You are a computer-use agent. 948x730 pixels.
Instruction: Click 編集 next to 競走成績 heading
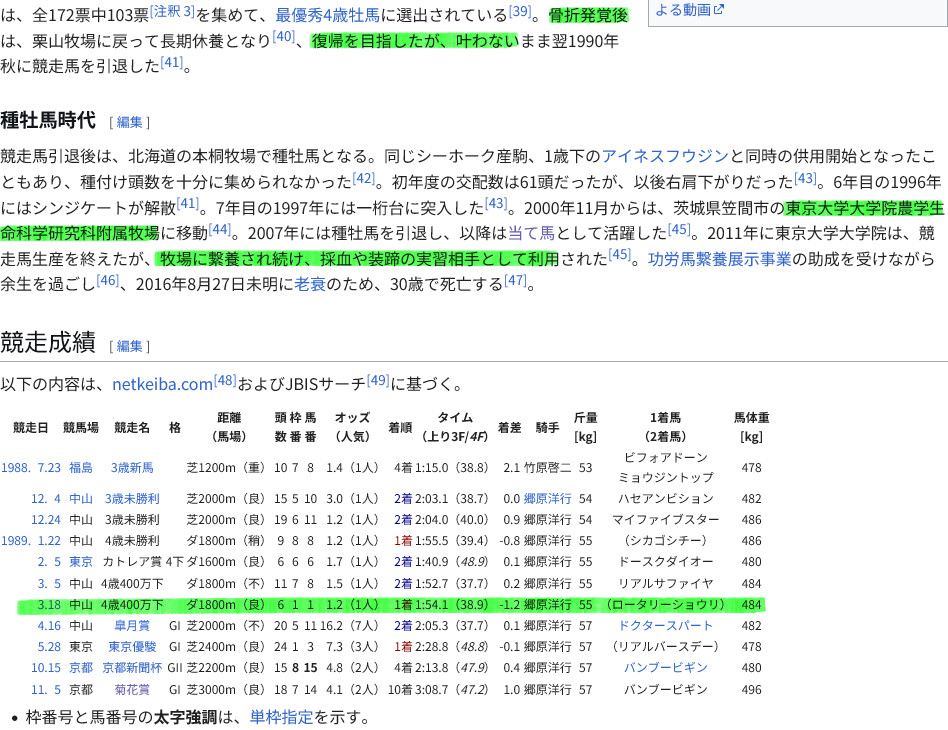point(130,346)
